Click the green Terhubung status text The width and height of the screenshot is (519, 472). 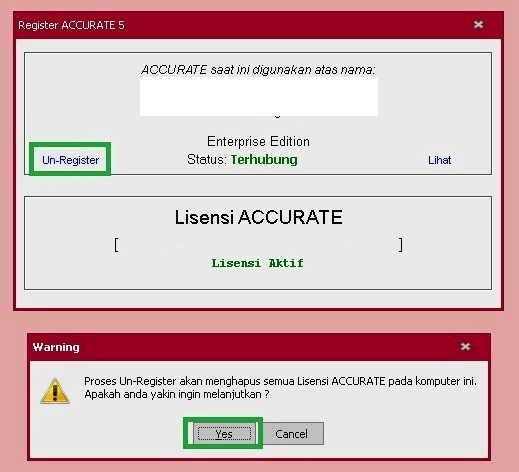pyautogui.click(x=264, y=160)
